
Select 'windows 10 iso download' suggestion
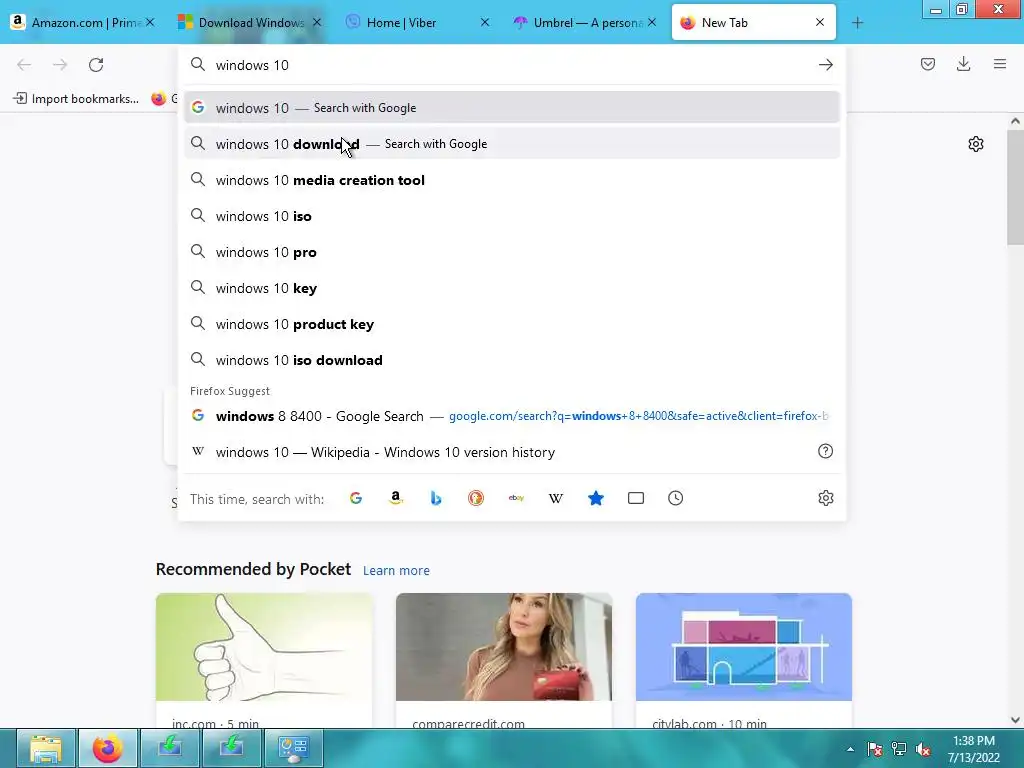coord(512,359)
